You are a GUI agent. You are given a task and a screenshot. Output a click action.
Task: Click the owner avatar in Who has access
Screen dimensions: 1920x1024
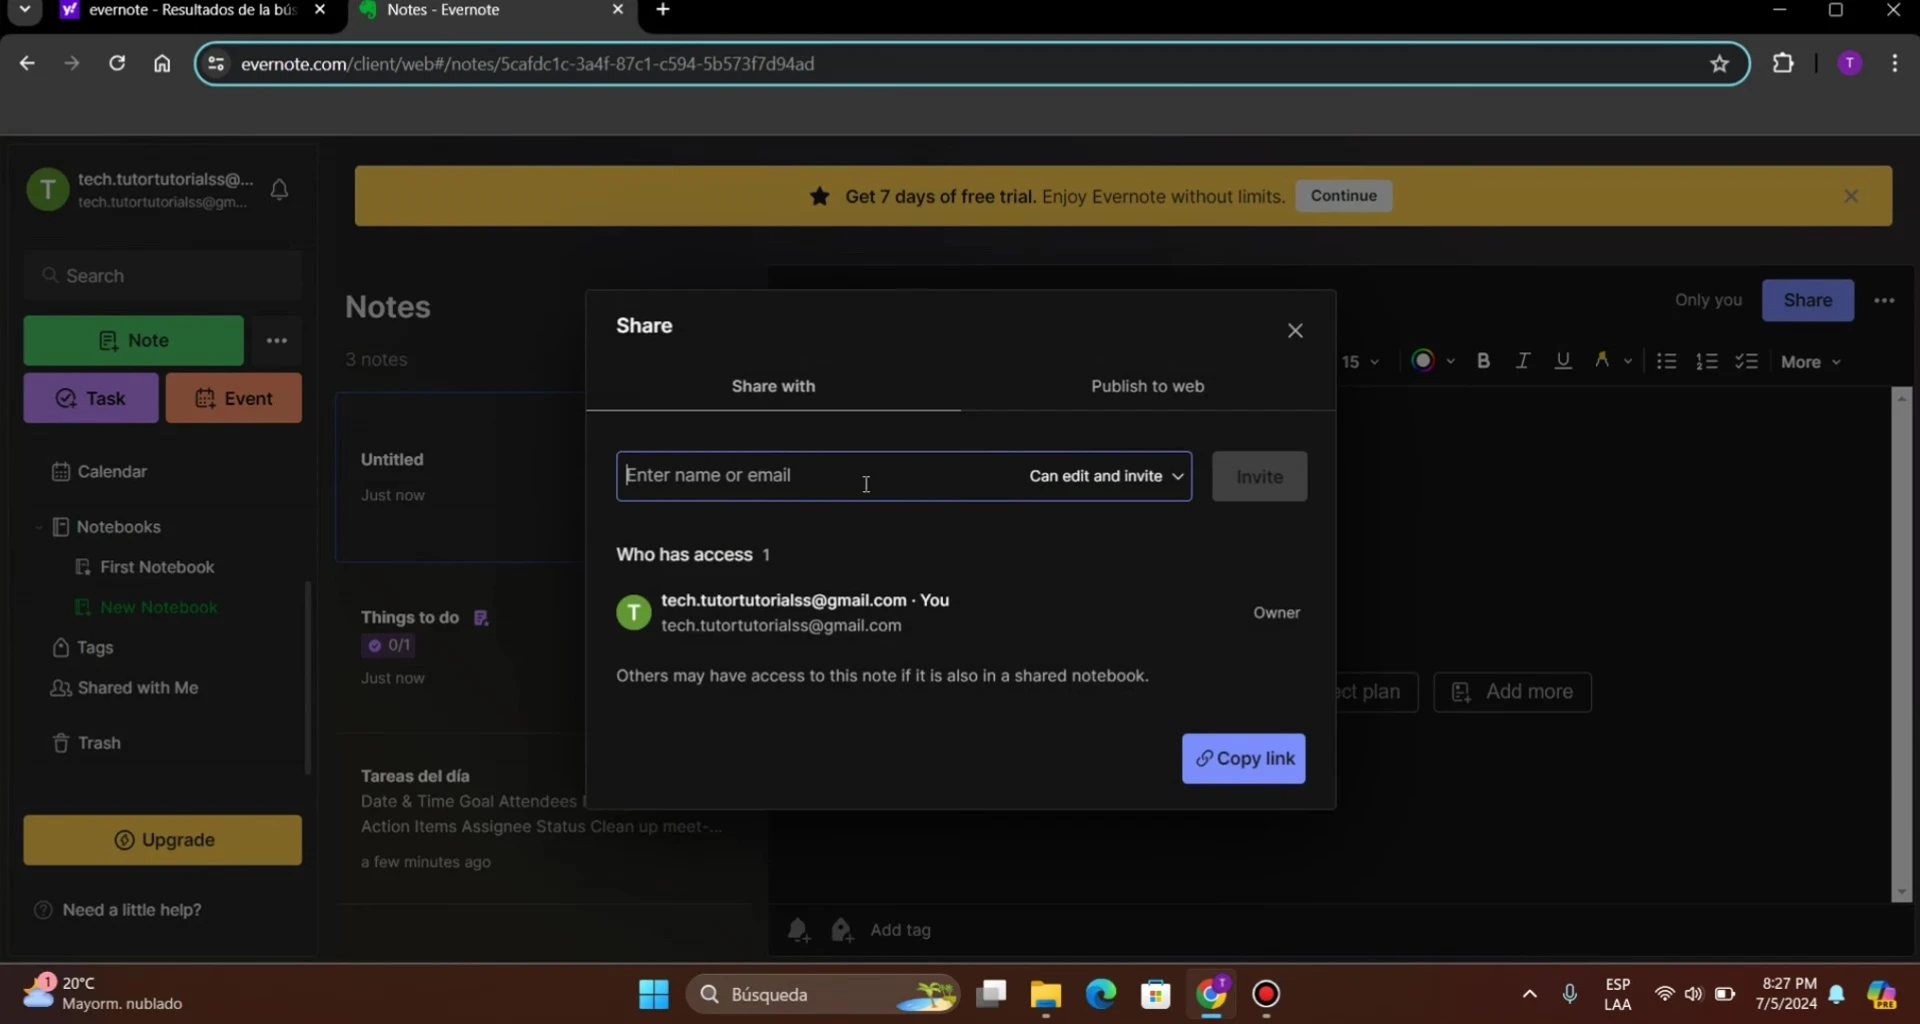(633, 612)
